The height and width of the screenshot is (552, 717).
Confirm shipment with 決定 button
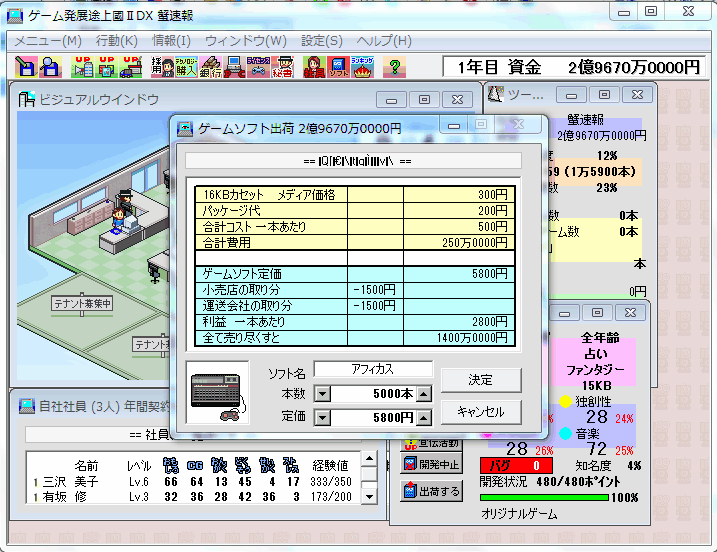pos(481,380)
